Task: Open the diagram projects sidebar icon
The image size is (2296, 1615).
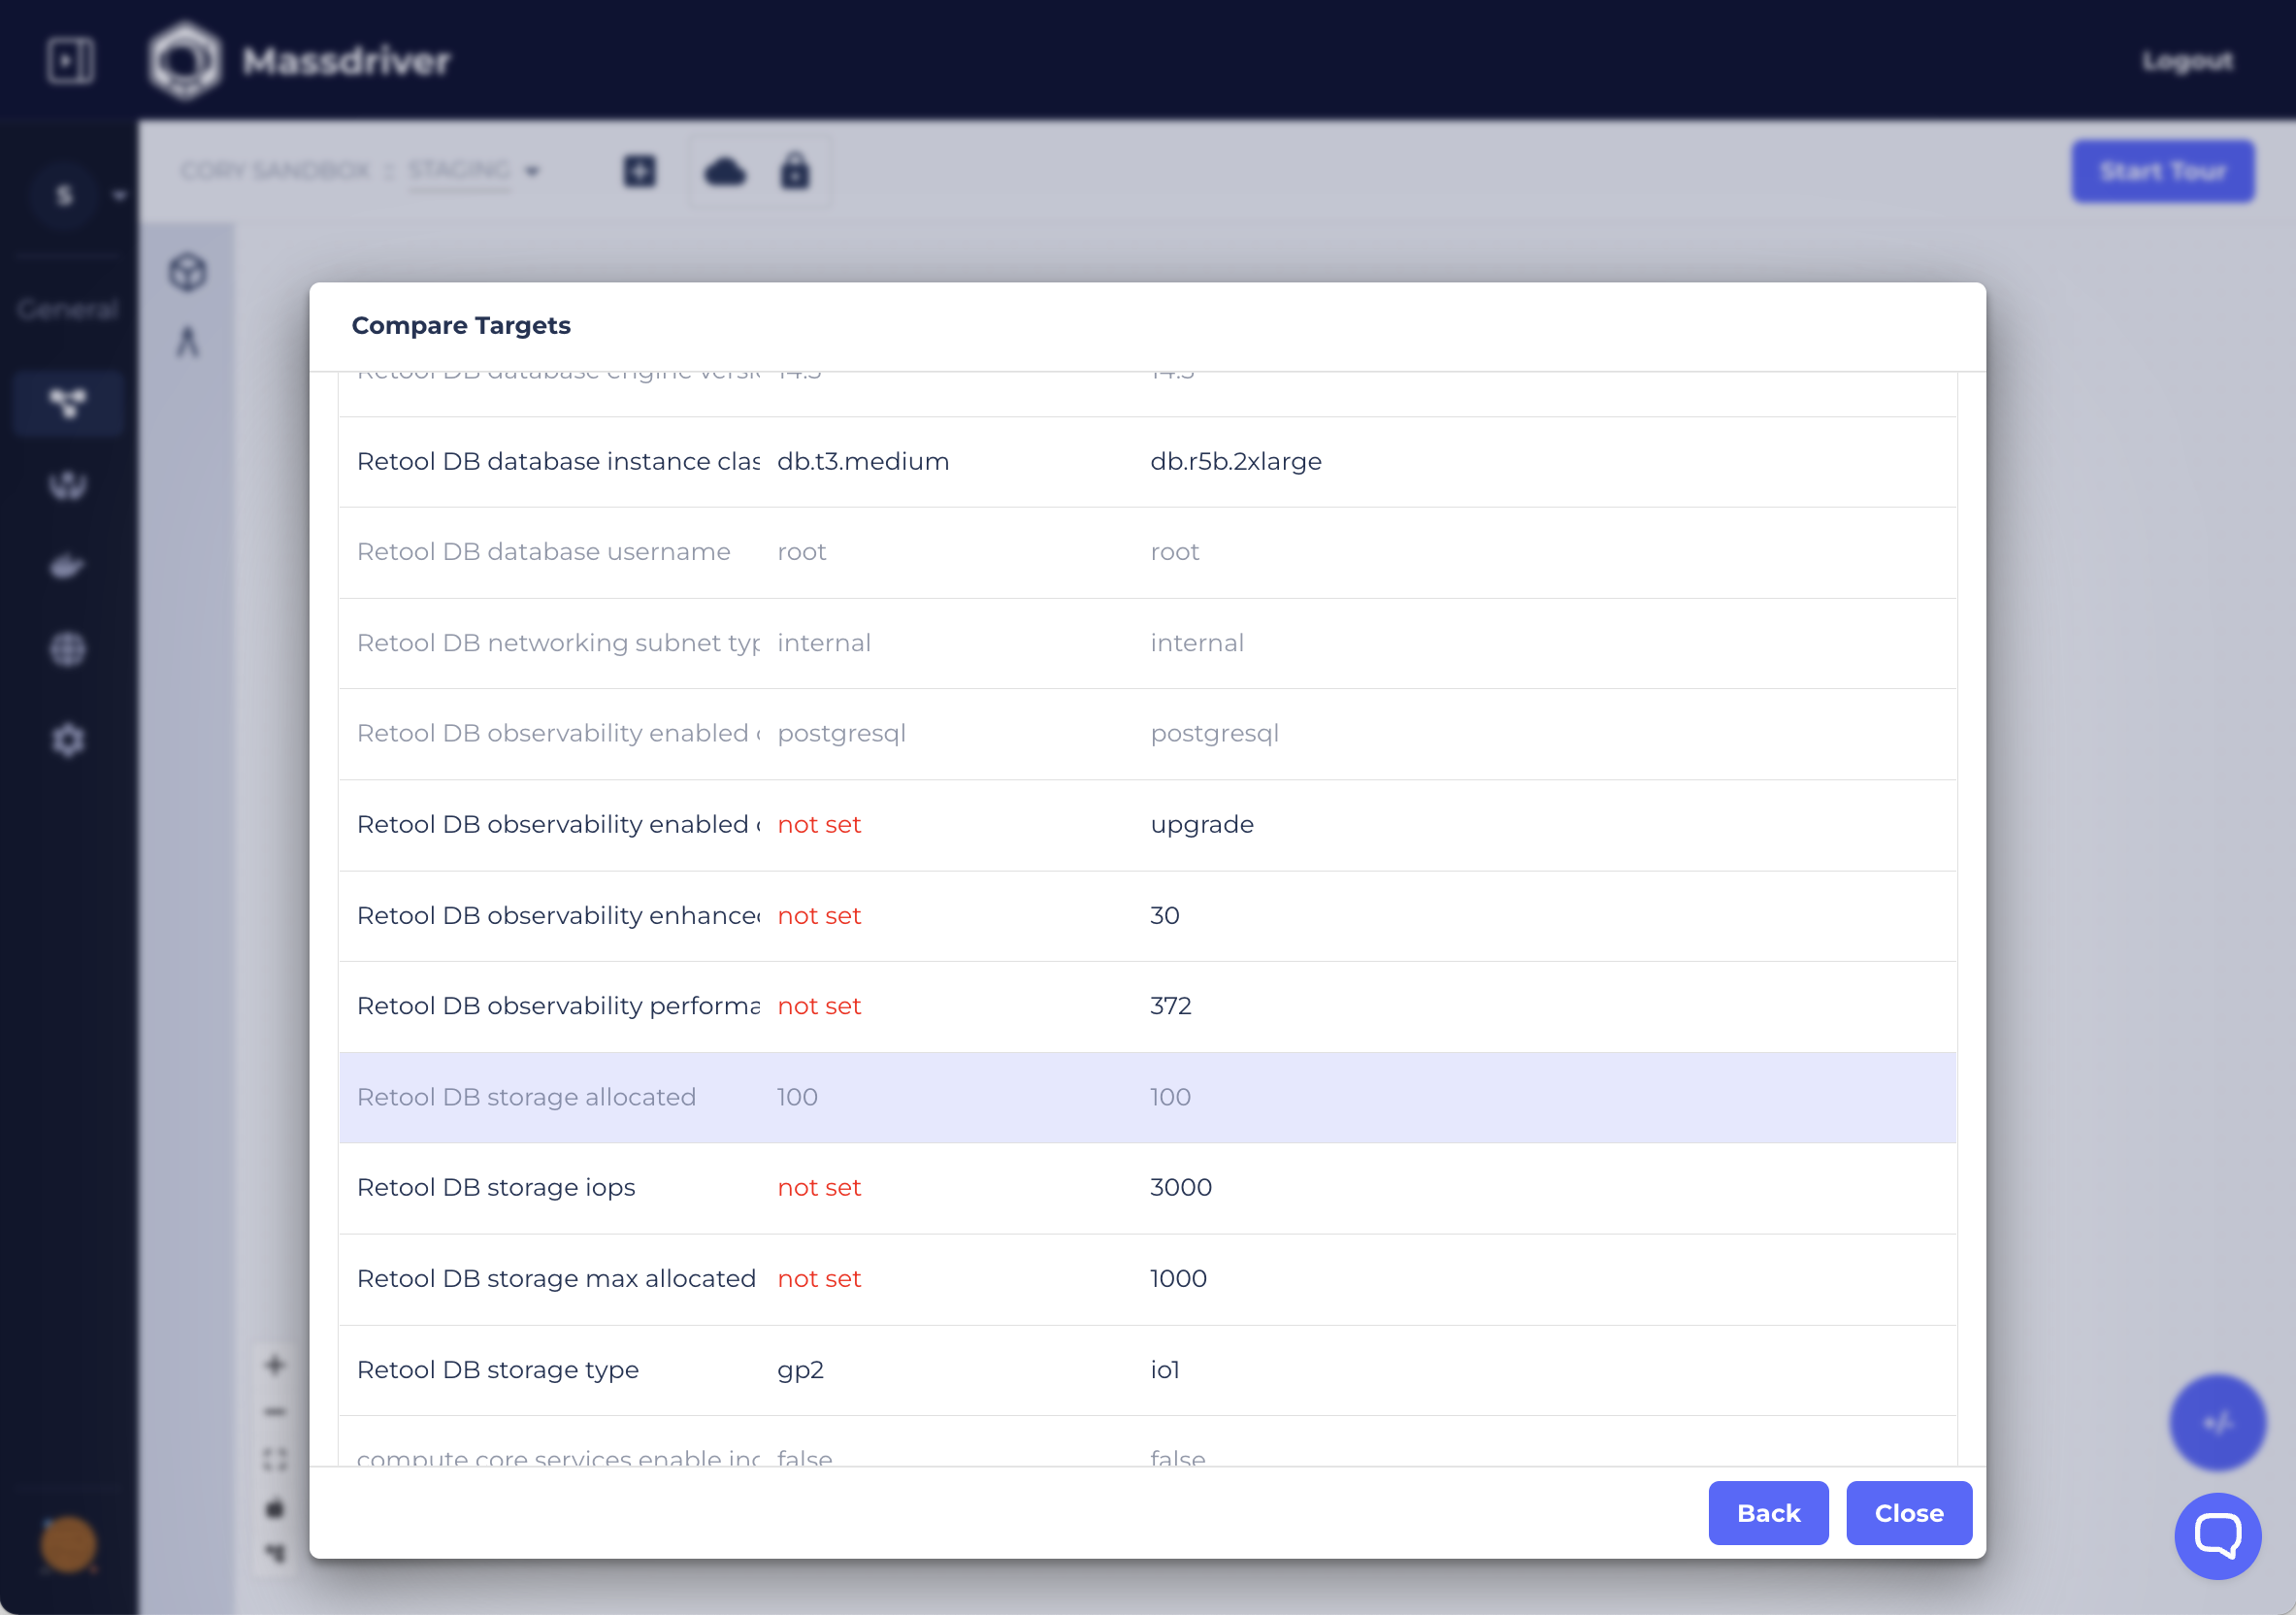Action: point(68,403)
